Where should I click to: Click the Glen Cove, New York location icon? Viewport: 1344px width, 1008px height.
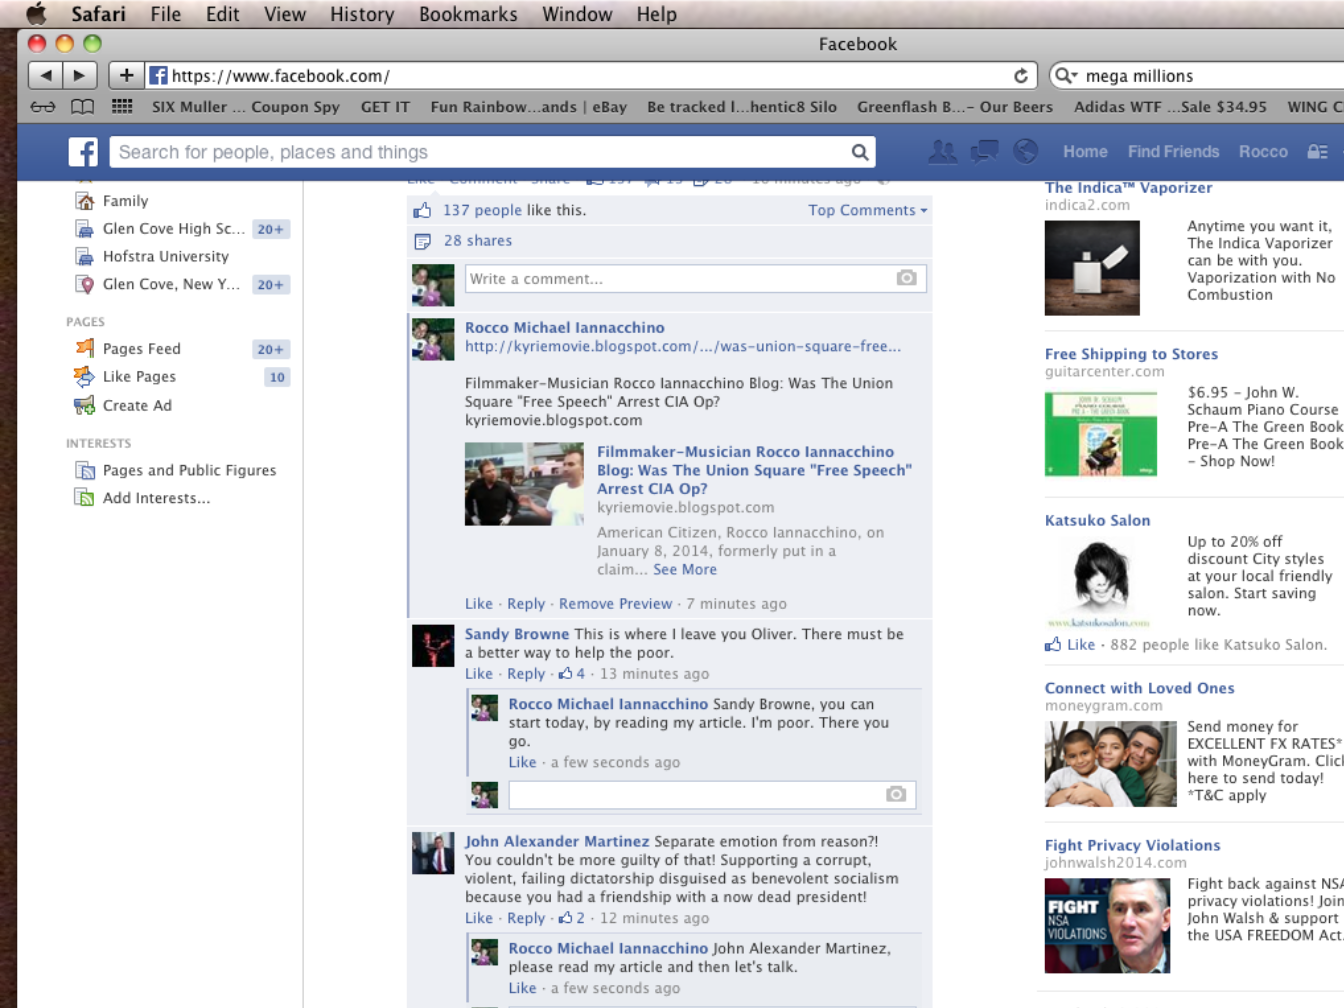coord(86,284)
